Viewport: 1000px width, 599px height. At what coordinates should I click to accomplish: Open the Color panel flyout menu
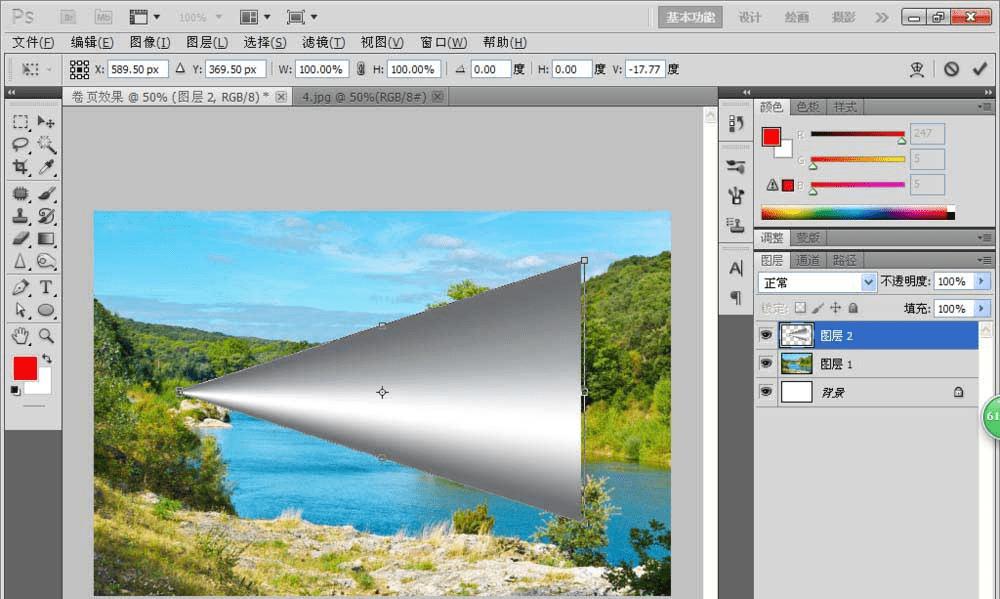coord(985,107)
